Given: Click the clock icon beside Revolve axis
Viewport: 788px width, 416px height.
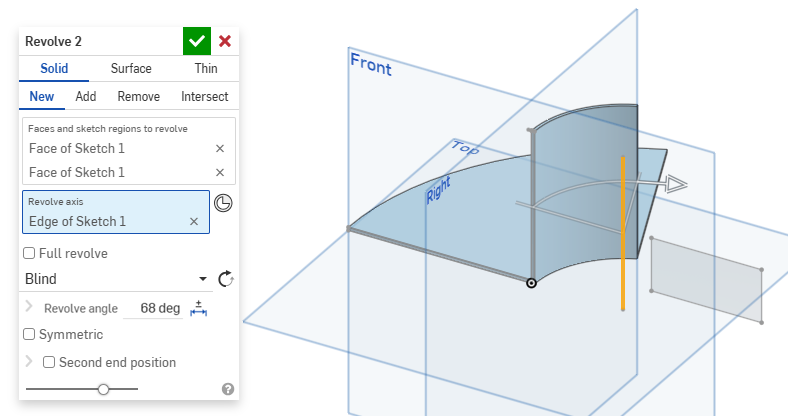Looking at the screenshot, I should [x=224, y=203].
